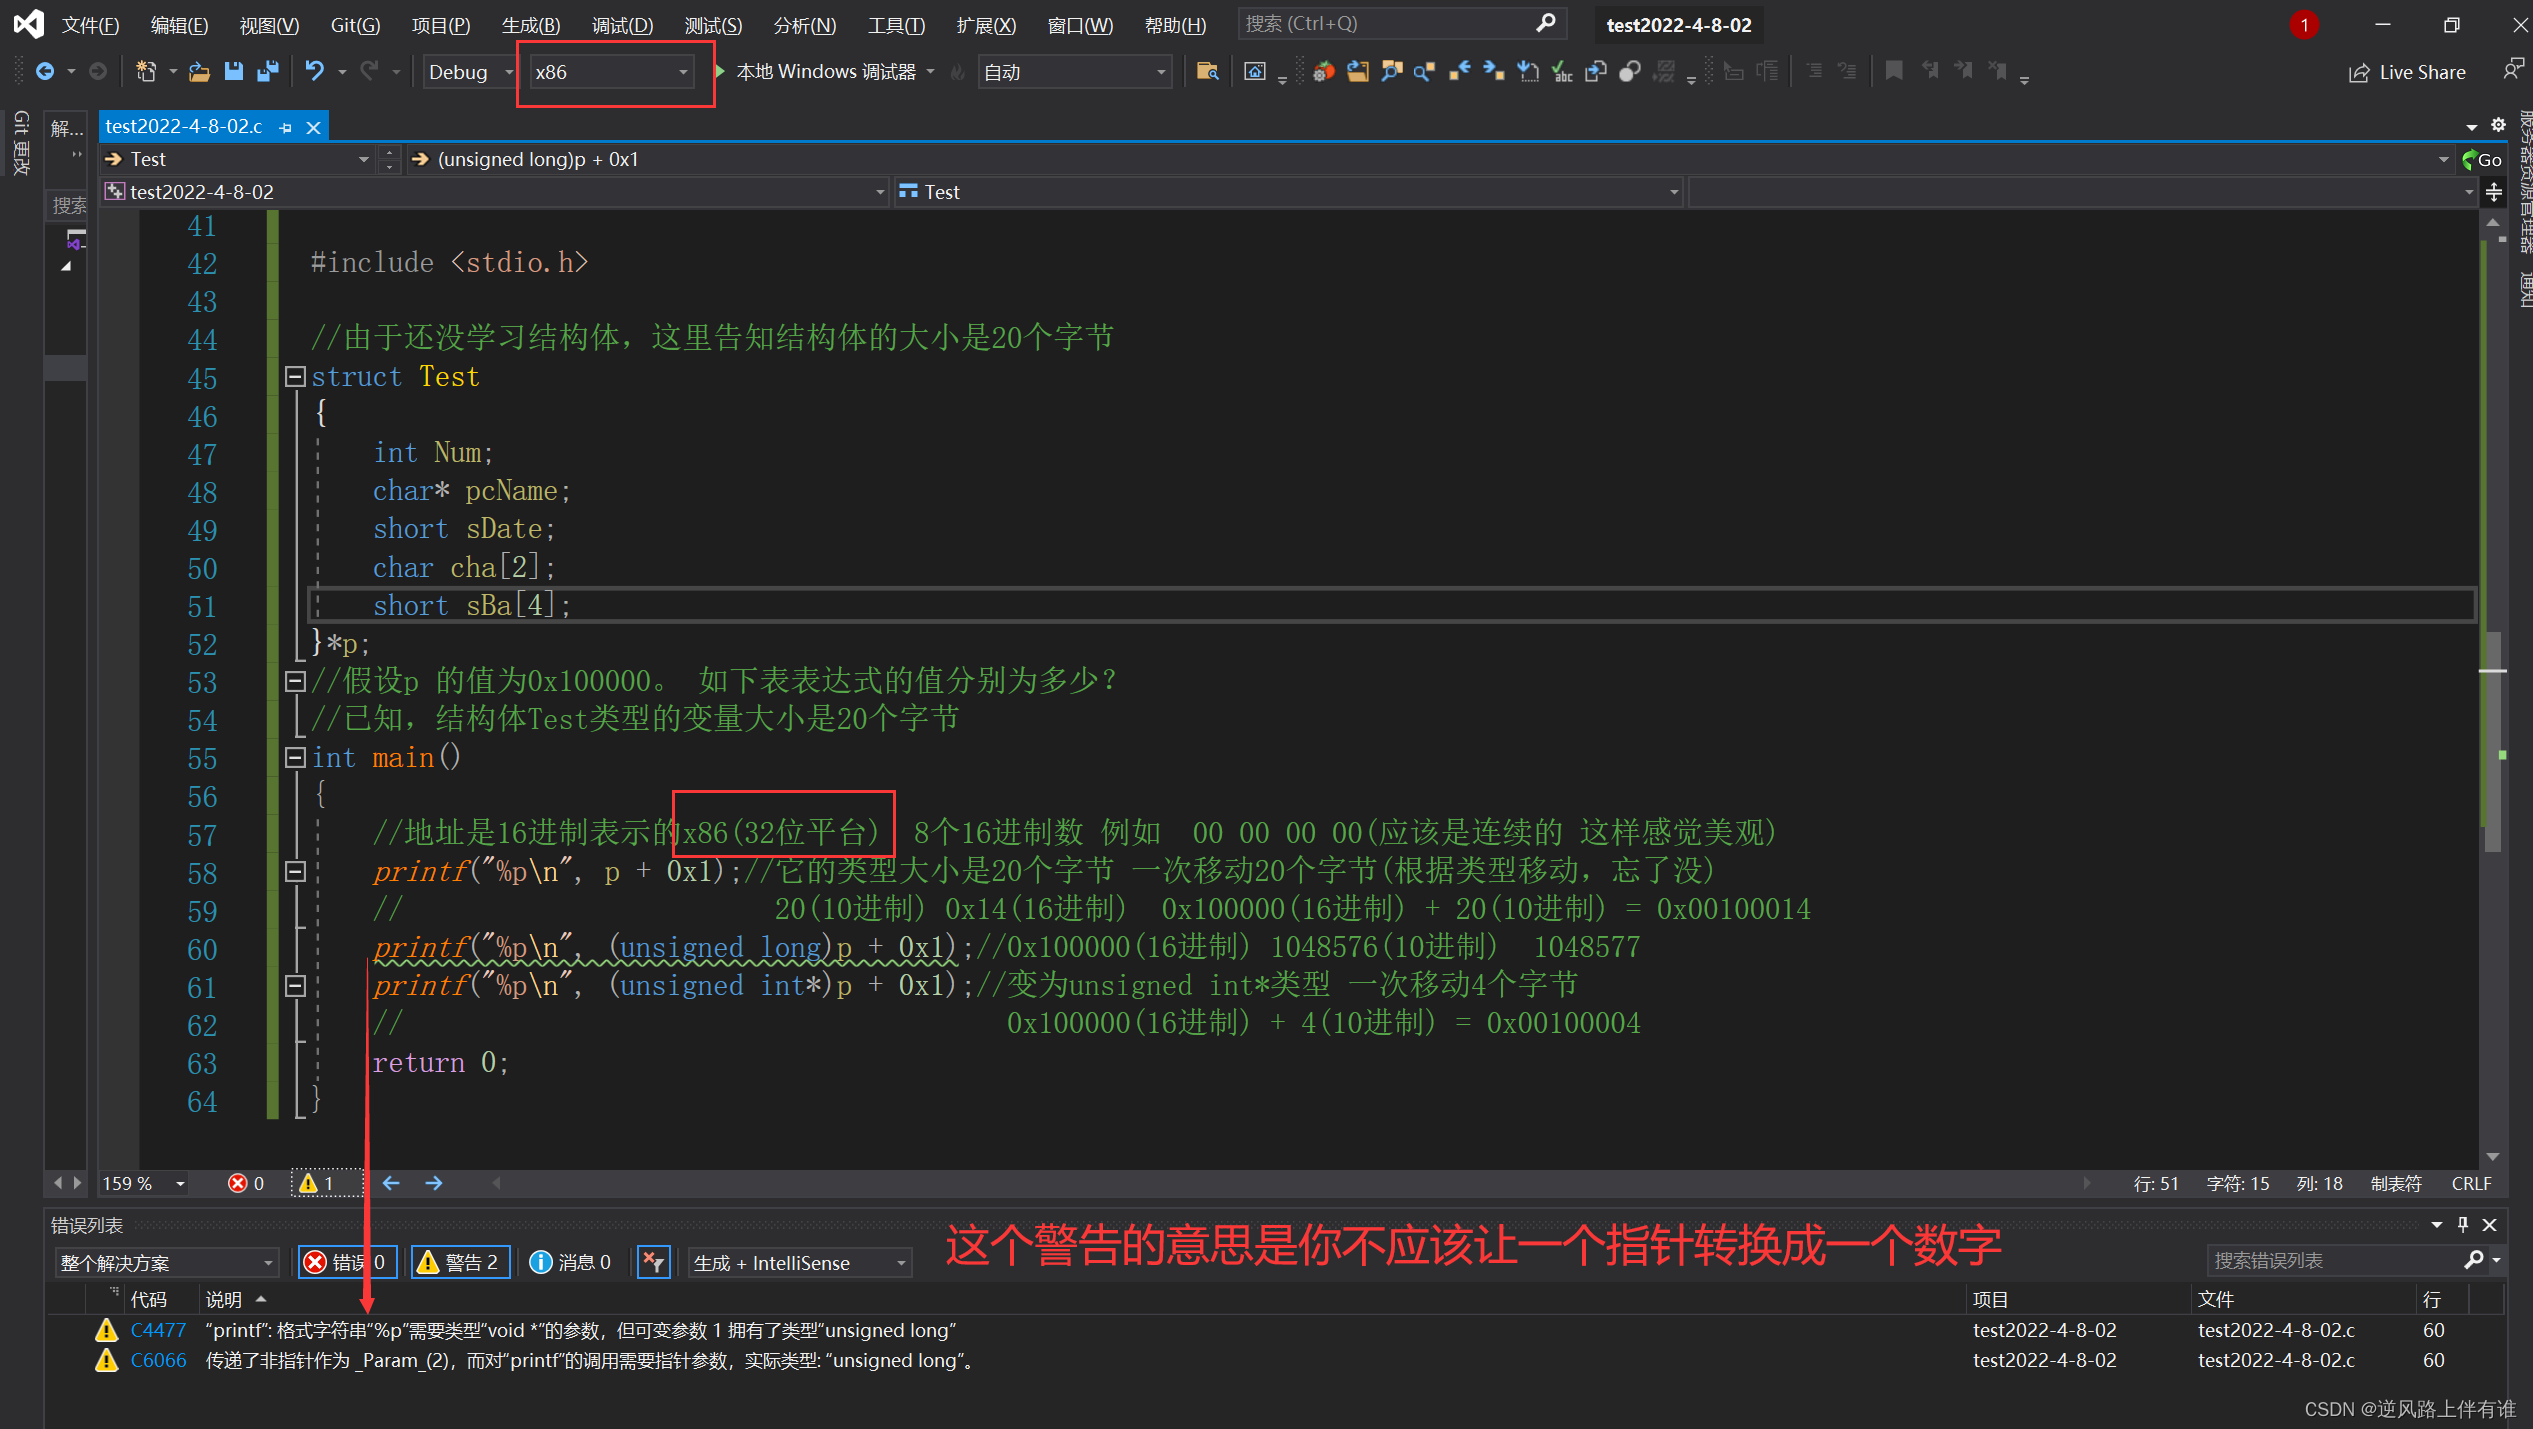Screen dimensions: 2533x1429
Task: Open the C4477 warning code link
Action: click(158, 1330)
